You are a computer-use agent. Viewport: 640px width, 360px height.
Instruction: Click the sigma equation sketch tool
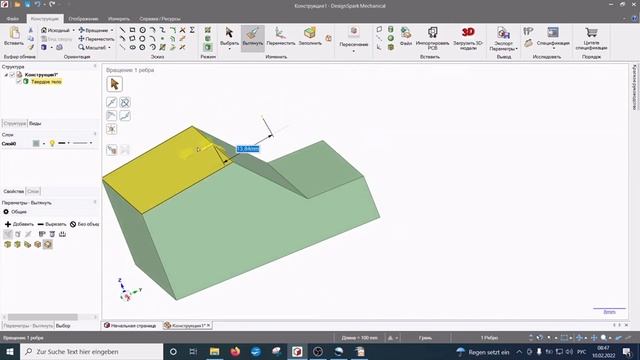pyautogui.click(x=192, y=30)
